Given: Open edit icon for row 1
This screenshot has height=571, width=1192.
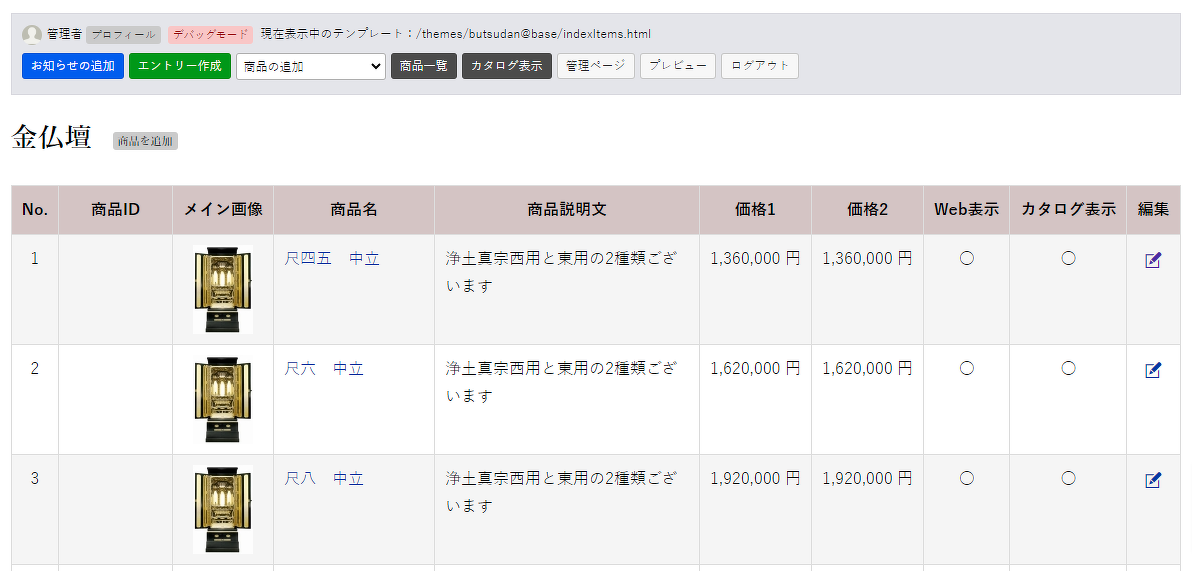Looking at the screenshot, I should (x=1153, y=260).
